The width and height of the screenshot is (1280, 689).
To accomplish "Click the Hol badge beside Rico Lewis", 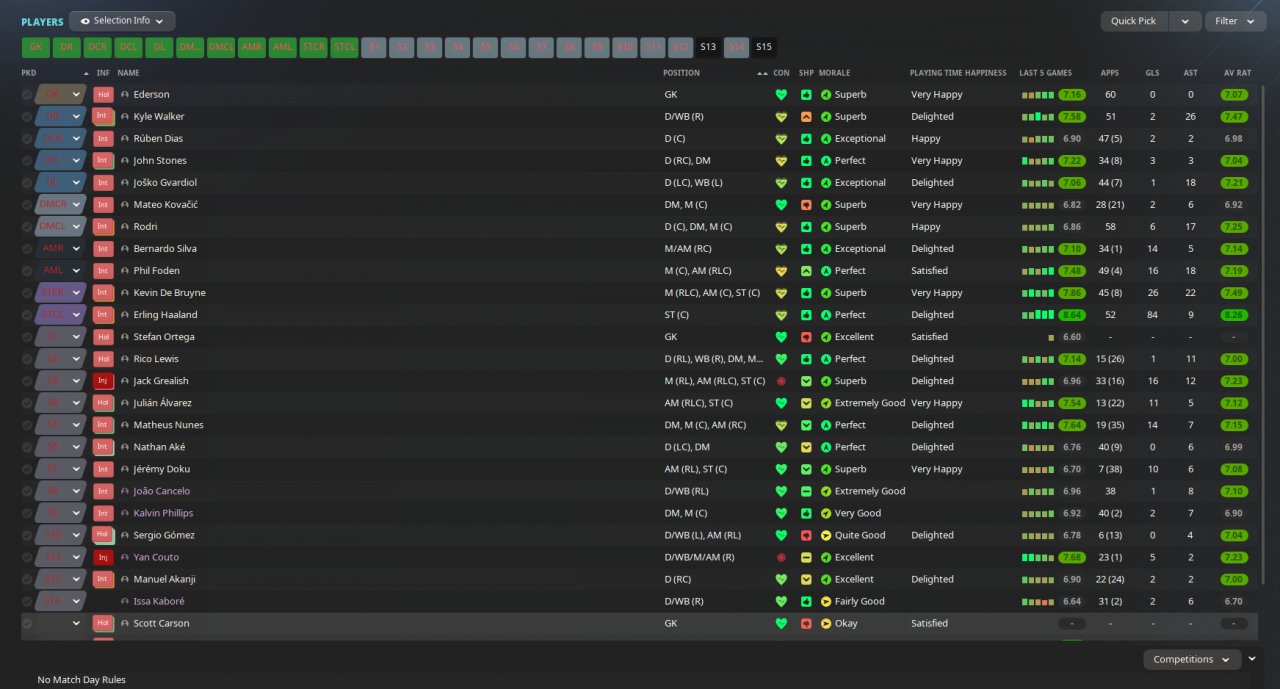I will click(103, 359).
